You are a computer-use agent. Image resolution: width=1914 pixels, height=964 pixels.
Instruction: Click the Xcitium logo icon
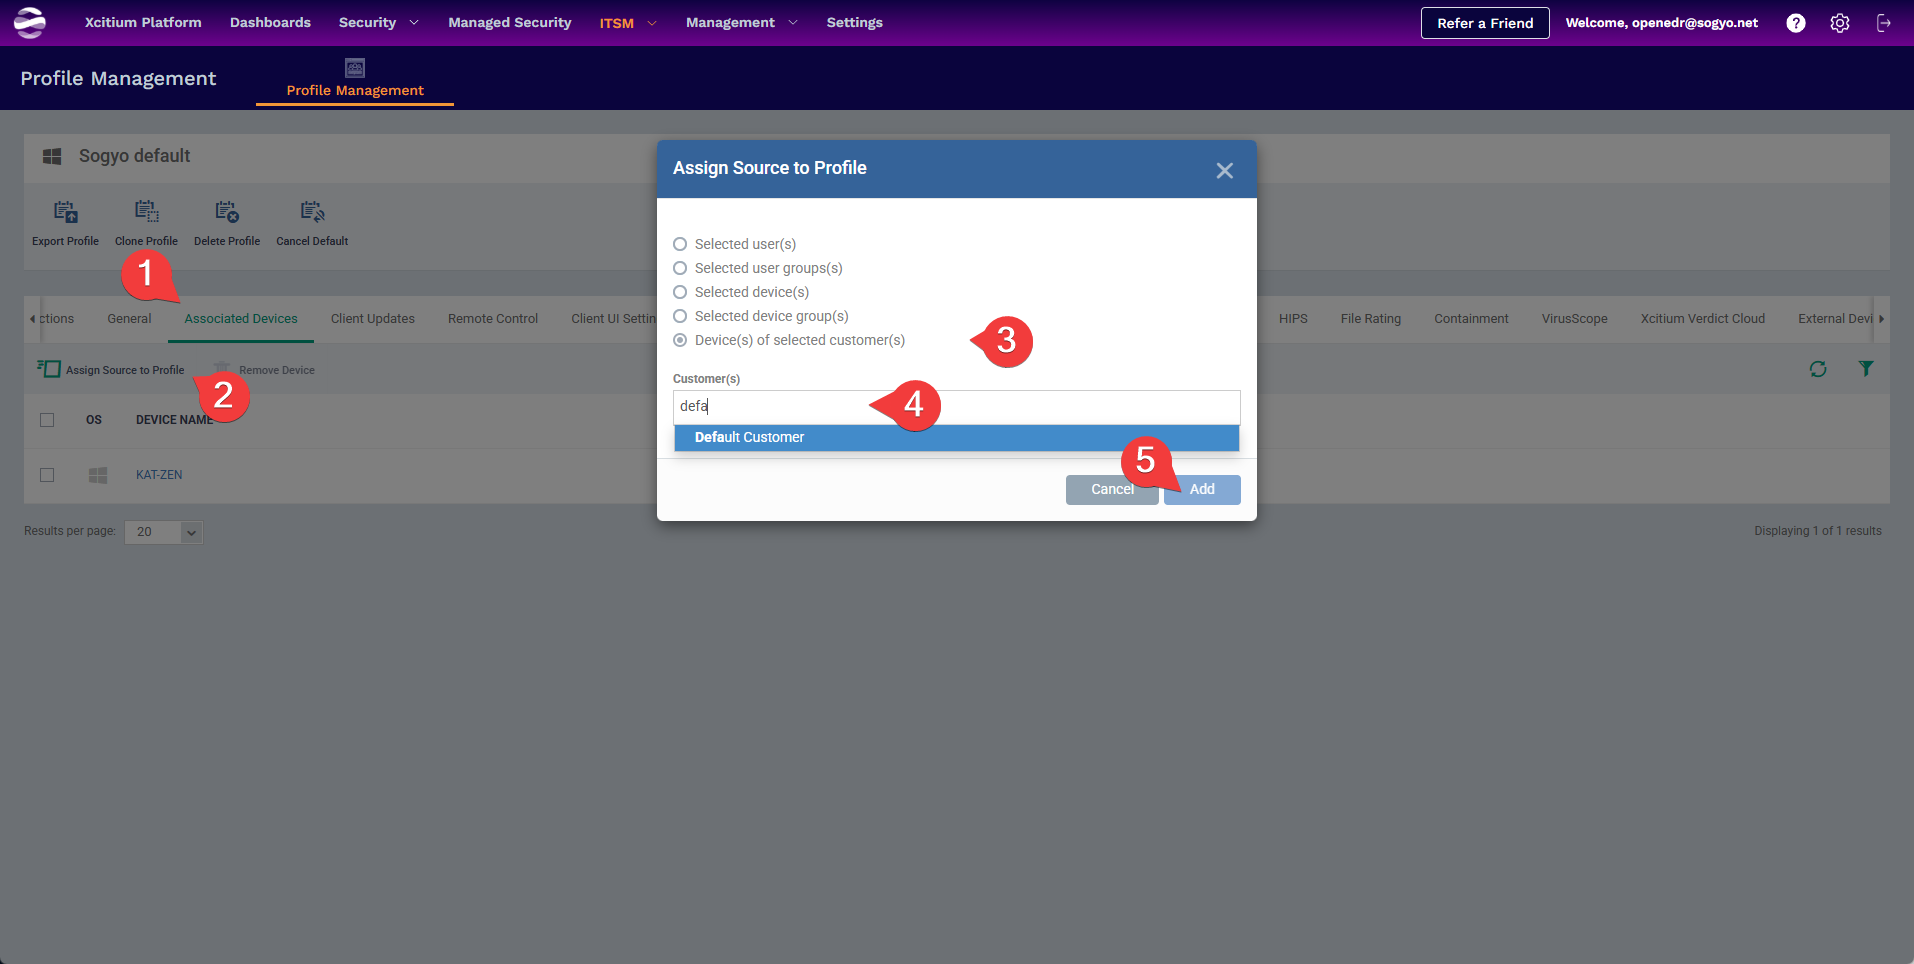(x=30, y=22)
